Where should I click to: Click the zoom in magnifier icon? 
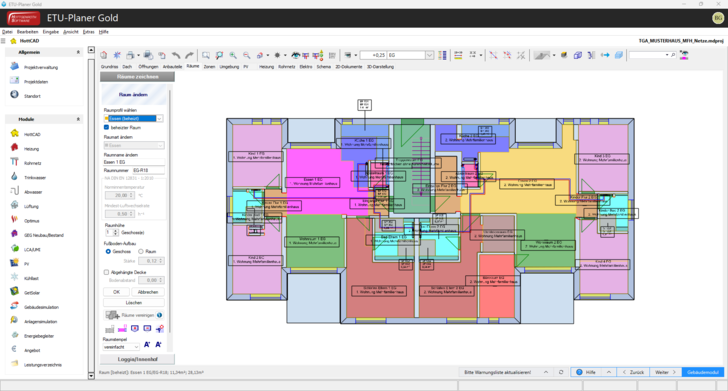pyautogui.click(x=233, y=55)
